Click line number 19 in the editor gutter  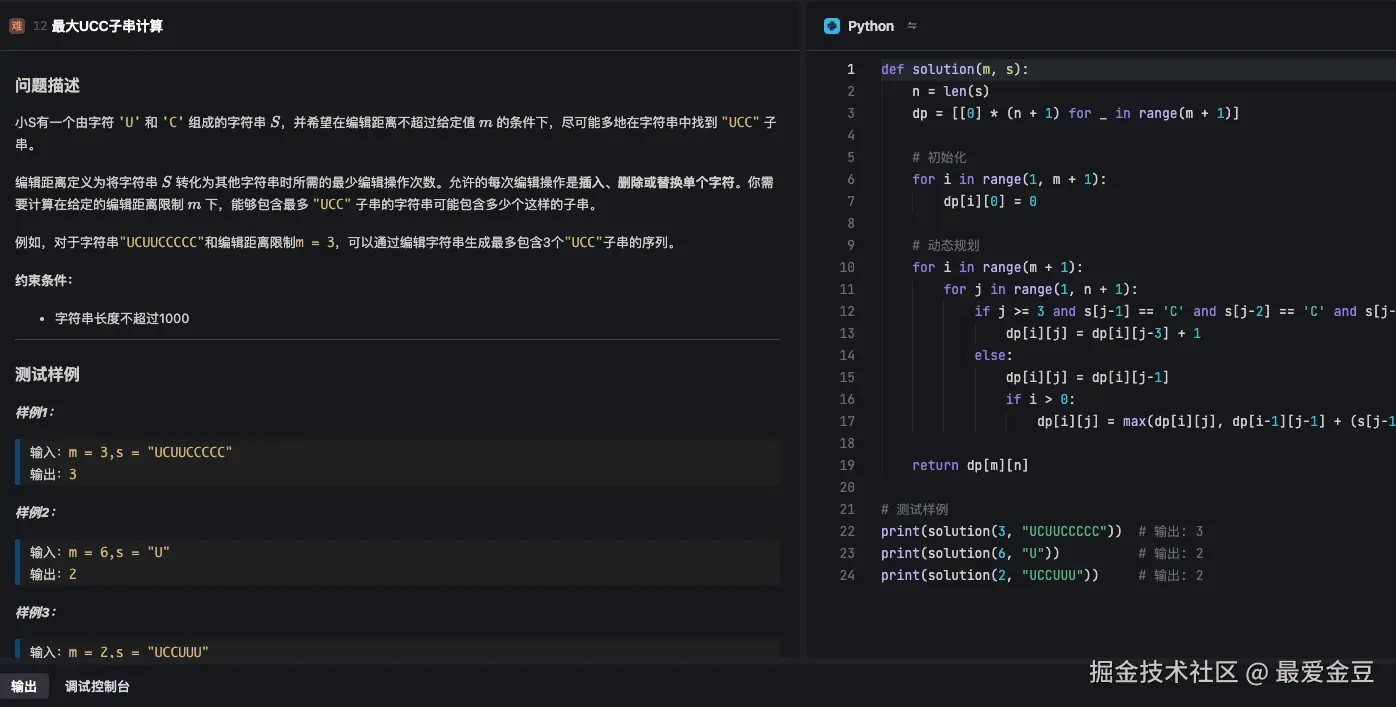(x=847, y=465)
